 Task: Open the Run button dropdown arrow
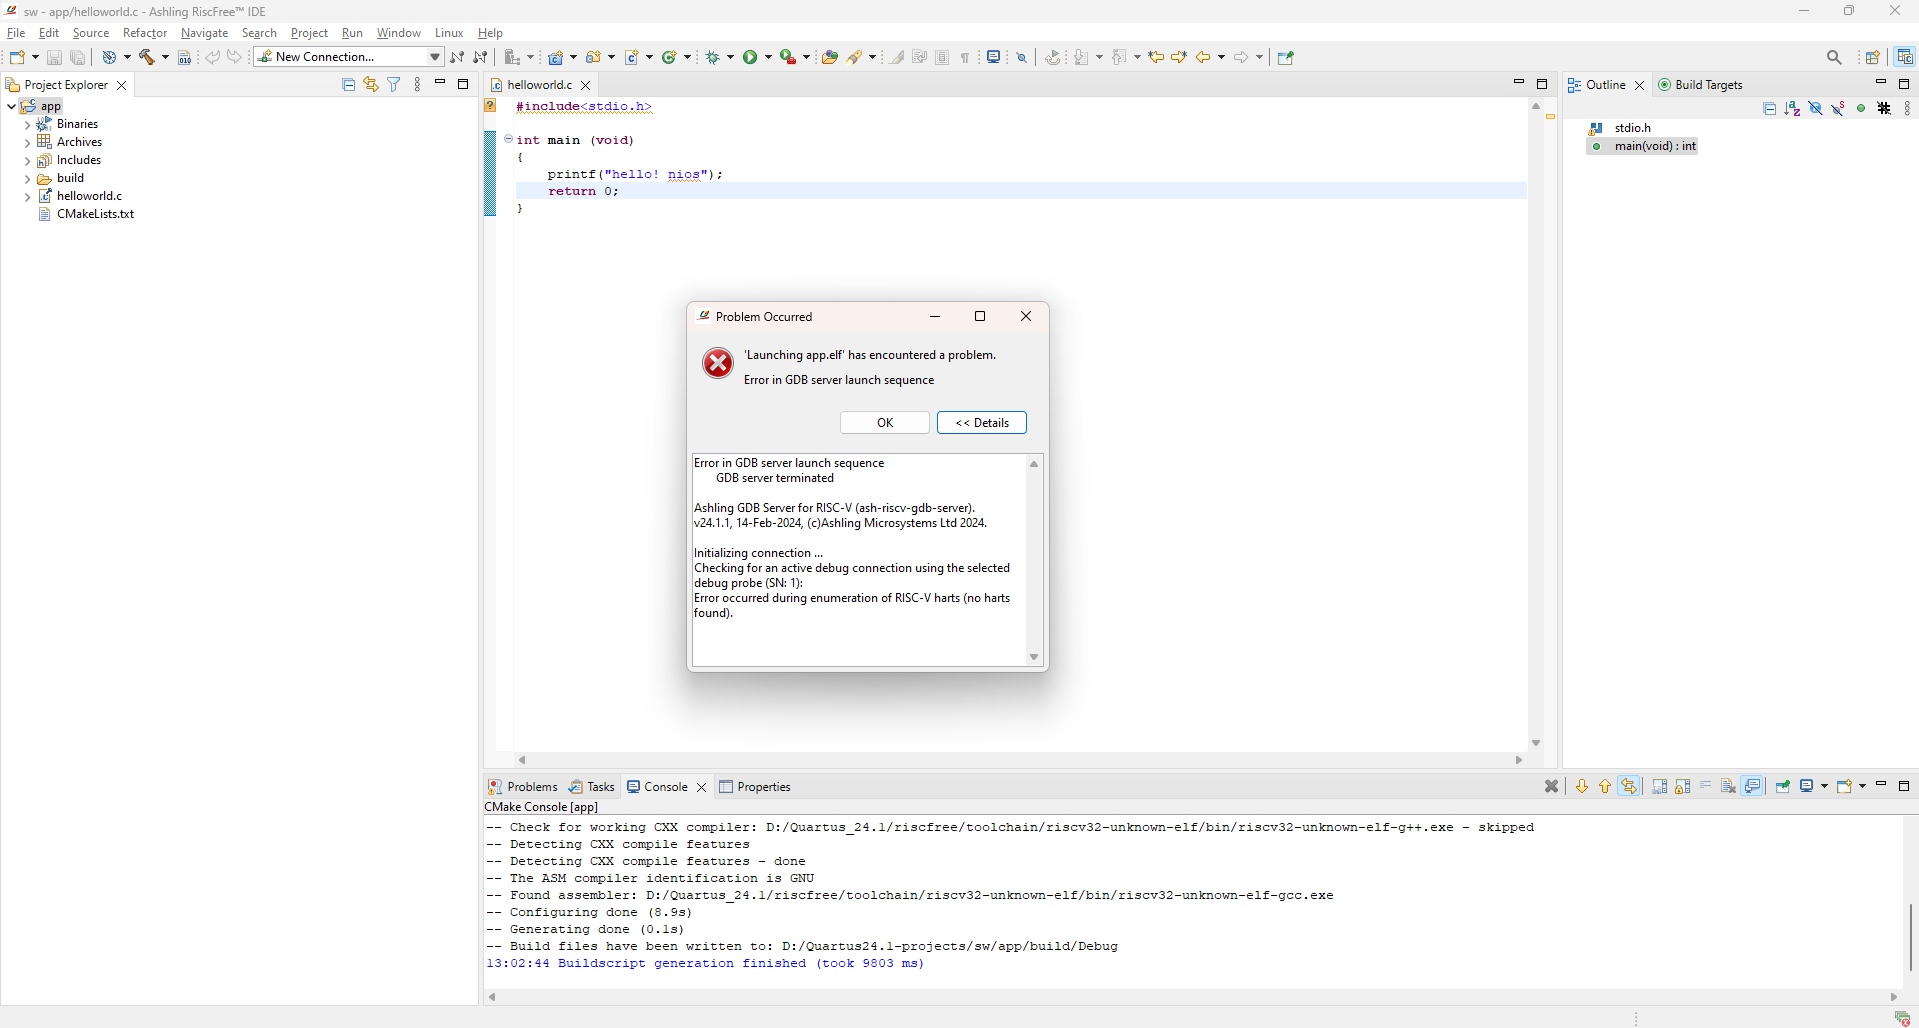click(x=768, y=57)
